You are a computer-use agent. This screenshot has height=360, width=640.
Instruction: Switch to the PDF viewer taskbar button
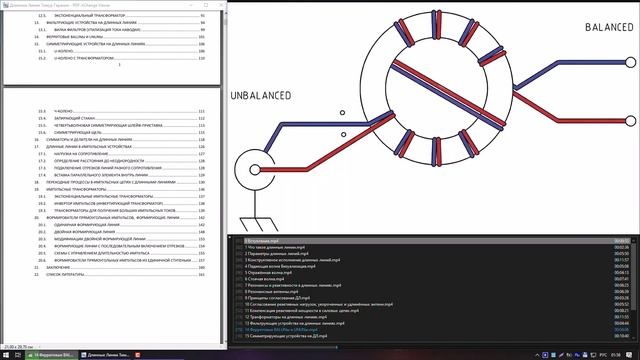(x=105, y=355)
